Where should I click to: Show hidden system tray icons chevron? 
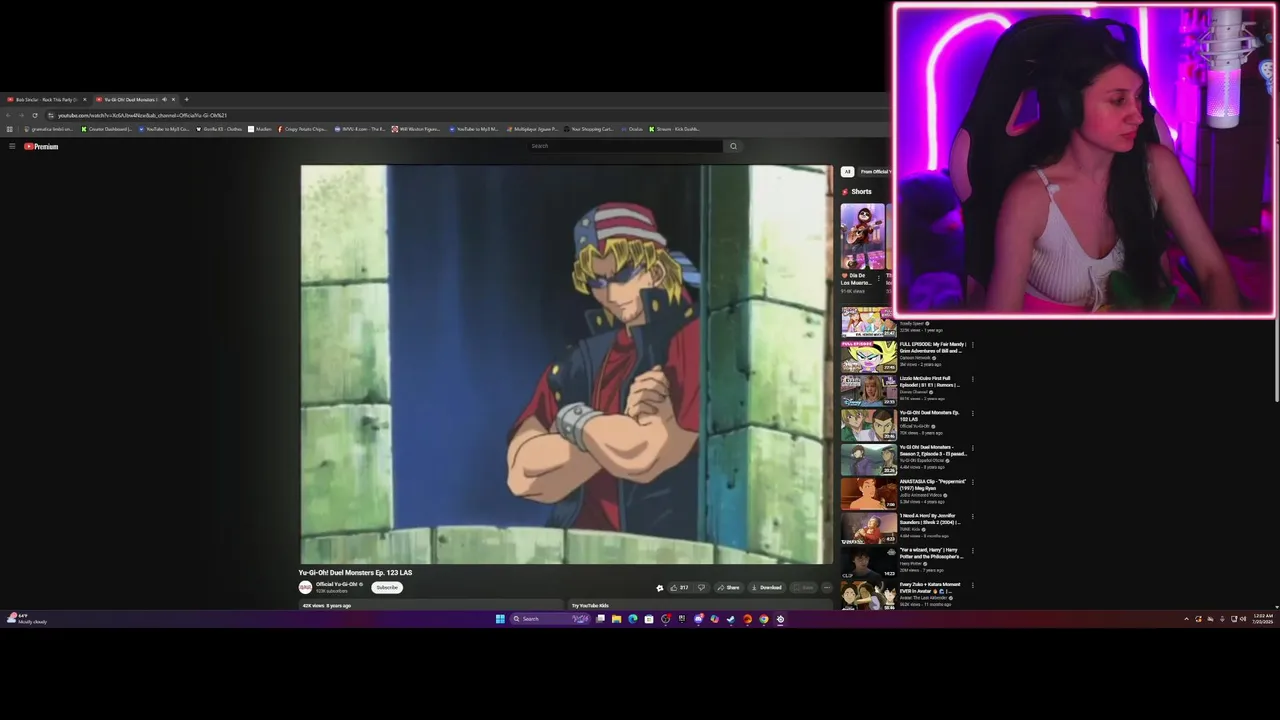[1187, 619]
